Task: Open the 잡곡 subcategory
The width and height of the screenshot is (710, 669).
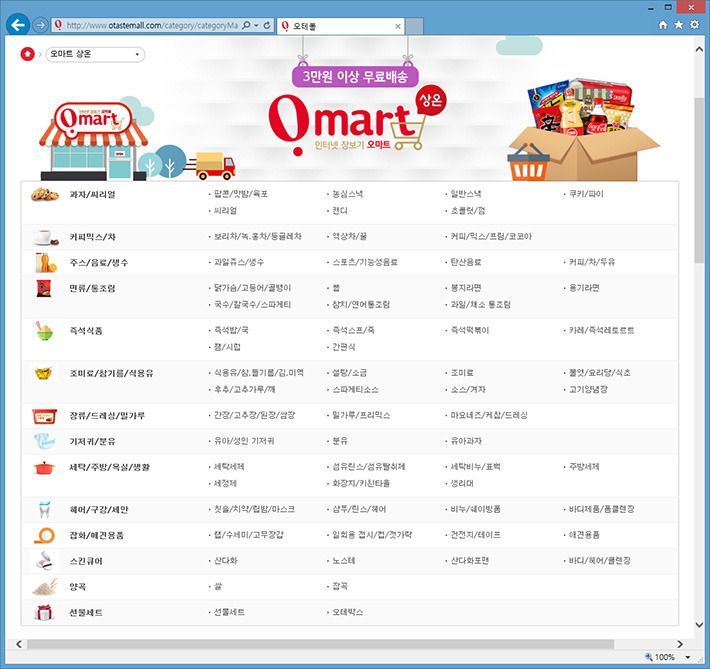Action: [x=340, y=586]
